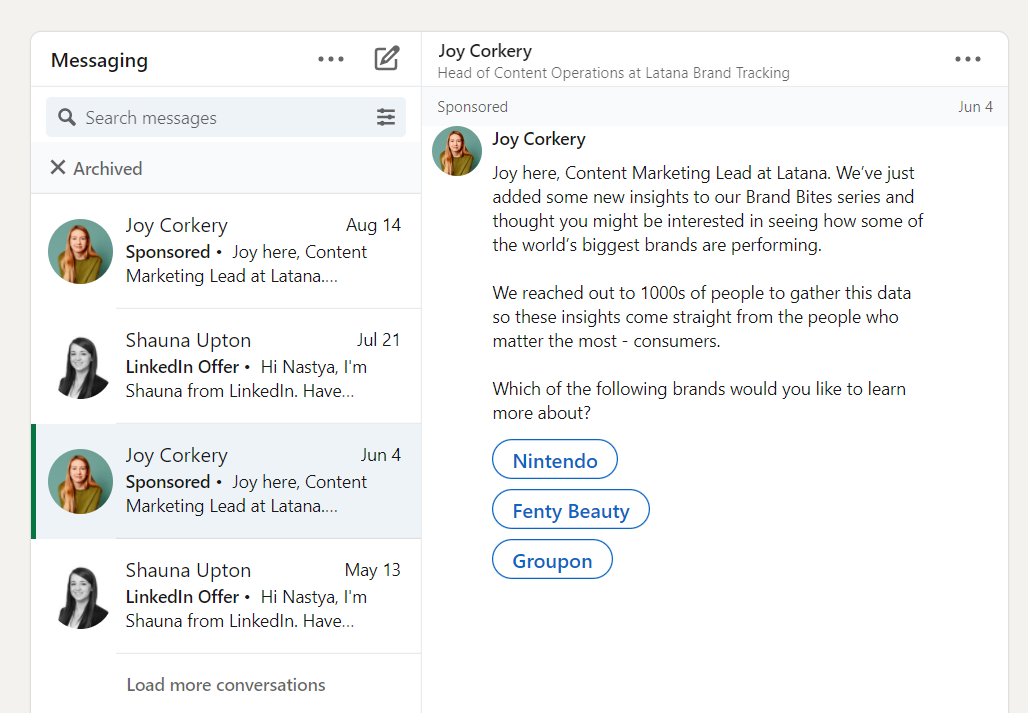Open Shauna Upton conversation from Jul 21
Screen dimensions: 1028x713
[226, 366]
